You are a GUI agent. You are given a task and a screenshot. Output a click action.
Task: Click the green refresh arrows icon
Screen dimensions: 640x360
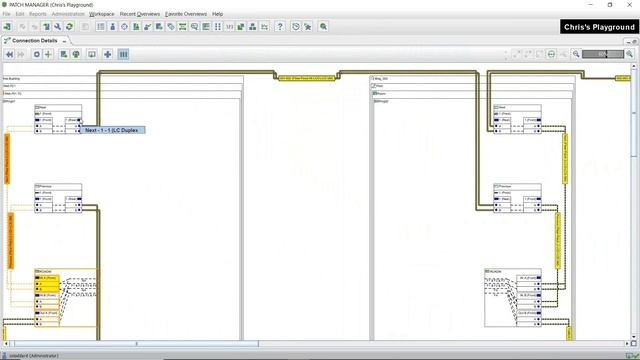(69, 27)
